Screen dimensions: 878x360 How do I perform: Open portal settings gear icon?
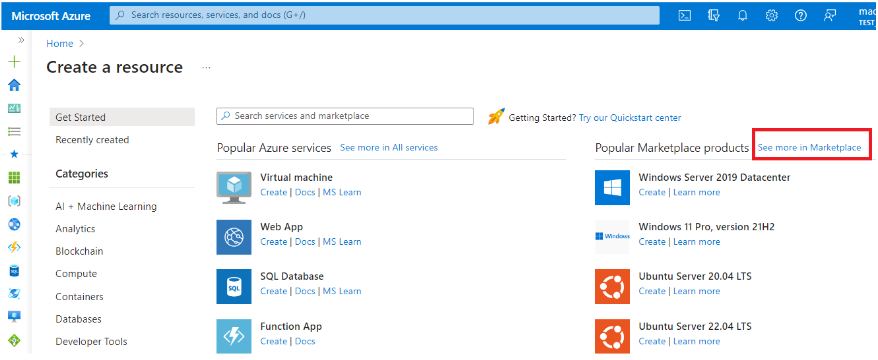point(772,16)
